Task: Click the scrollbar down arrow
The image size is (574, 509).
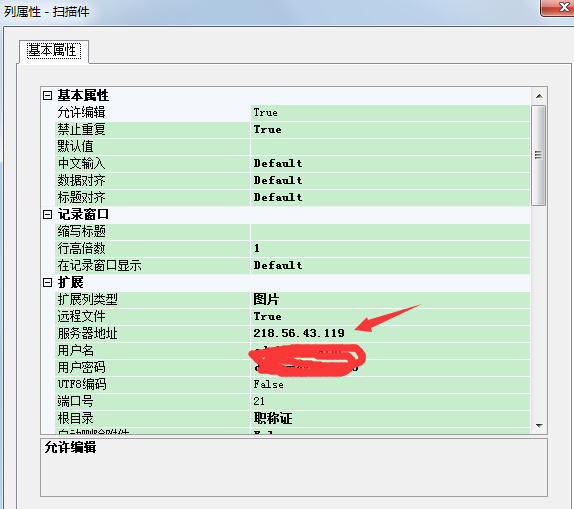Action: coord(539,426)
